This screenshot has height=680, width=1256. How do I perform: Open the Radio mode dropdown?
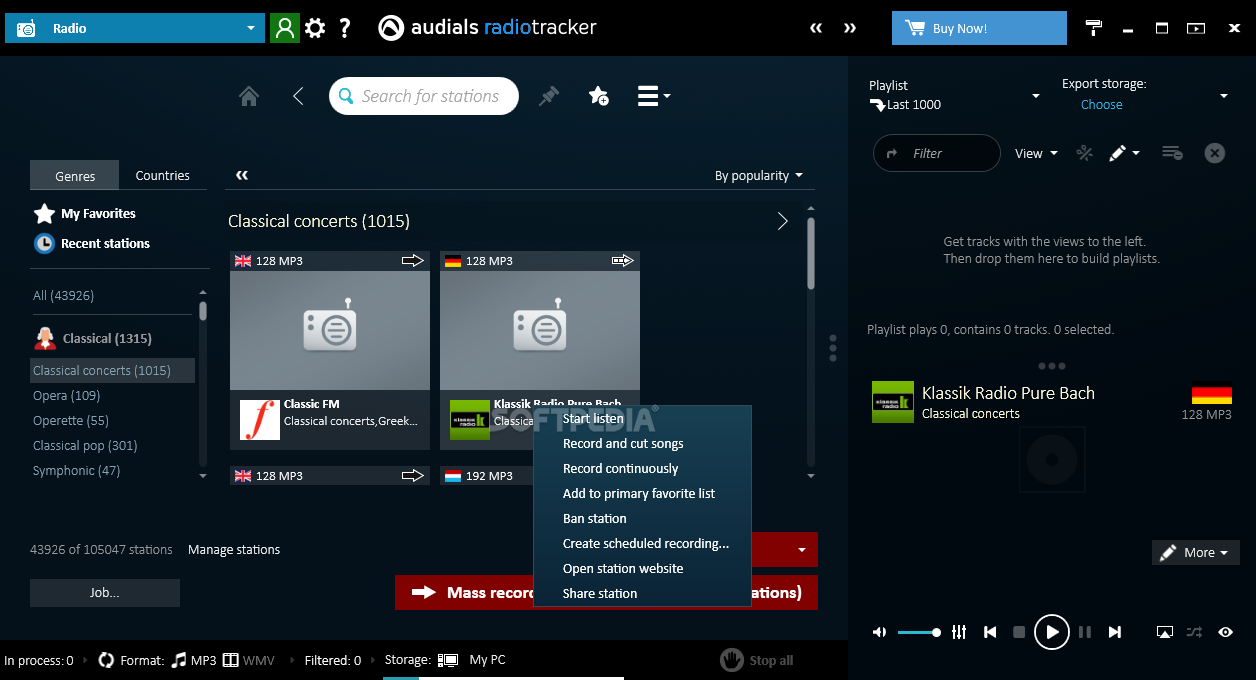135,28
